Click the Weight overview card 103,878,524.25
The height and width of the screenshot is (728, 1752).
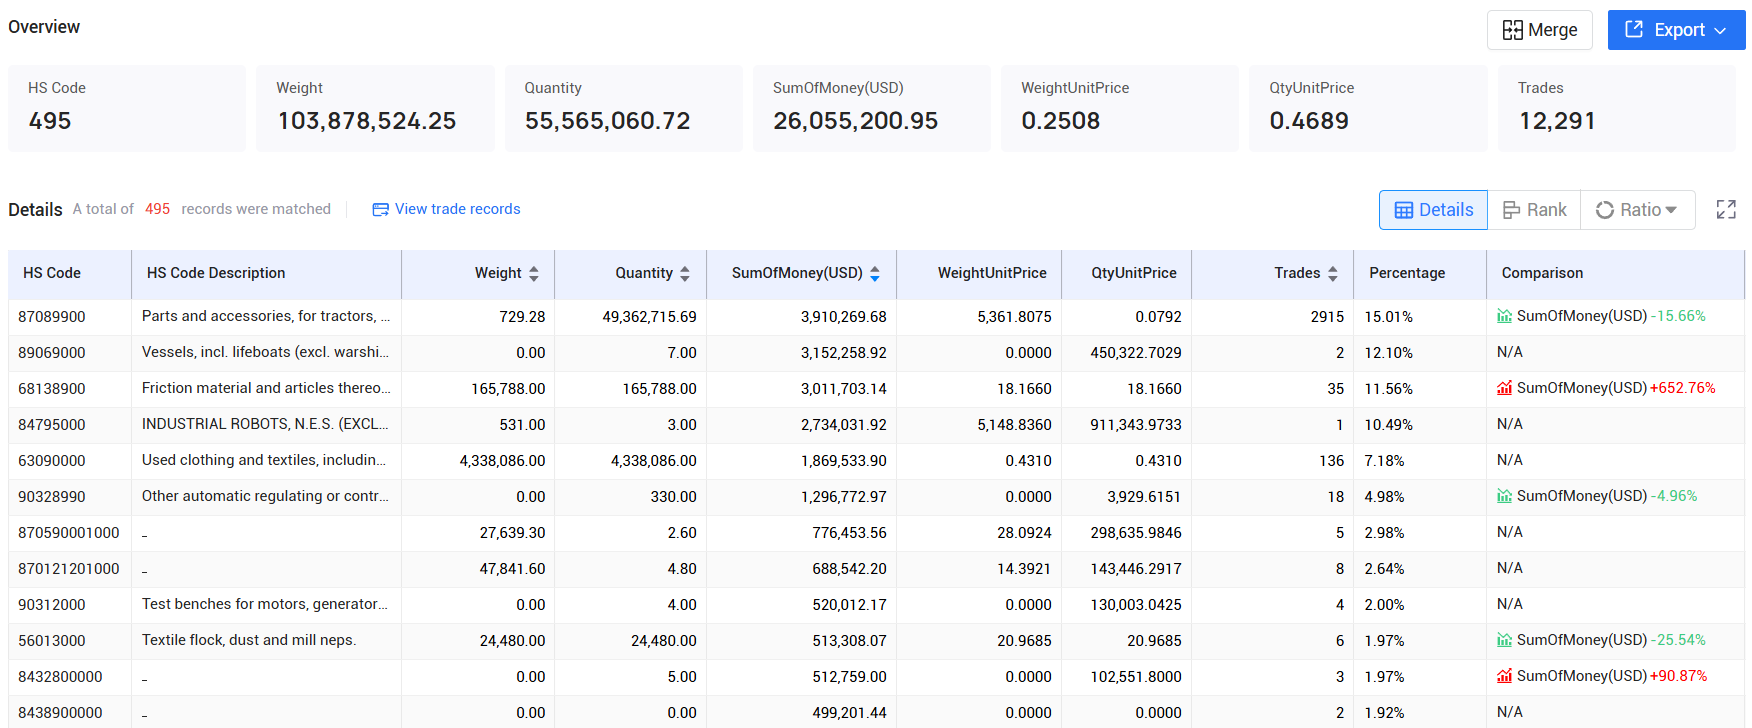tap(375, 108)
